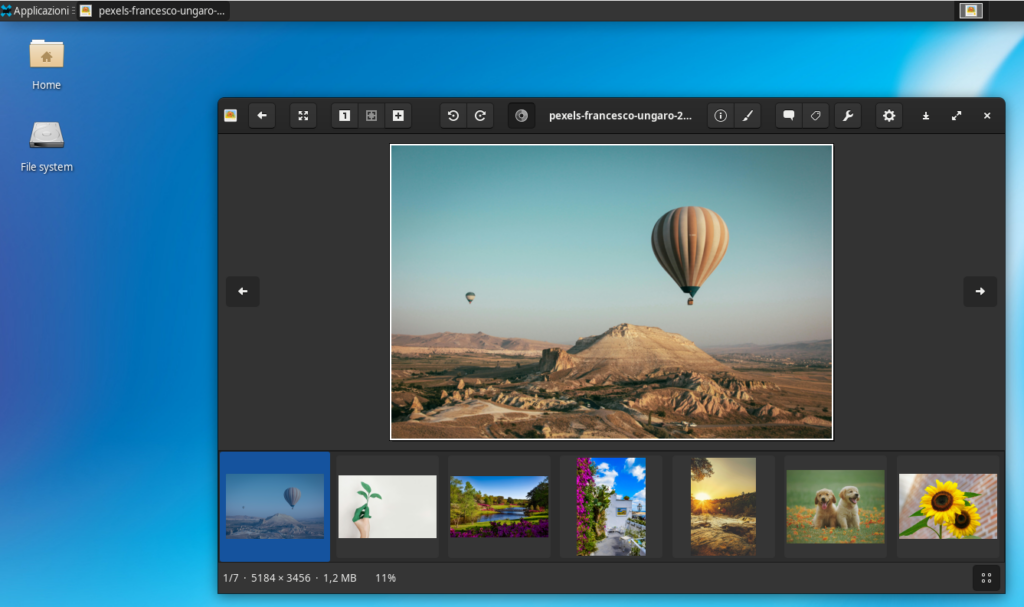This screenshot has width=1024, height=607.
Task: Open the wrench tools menu
Action: point(848,115)
